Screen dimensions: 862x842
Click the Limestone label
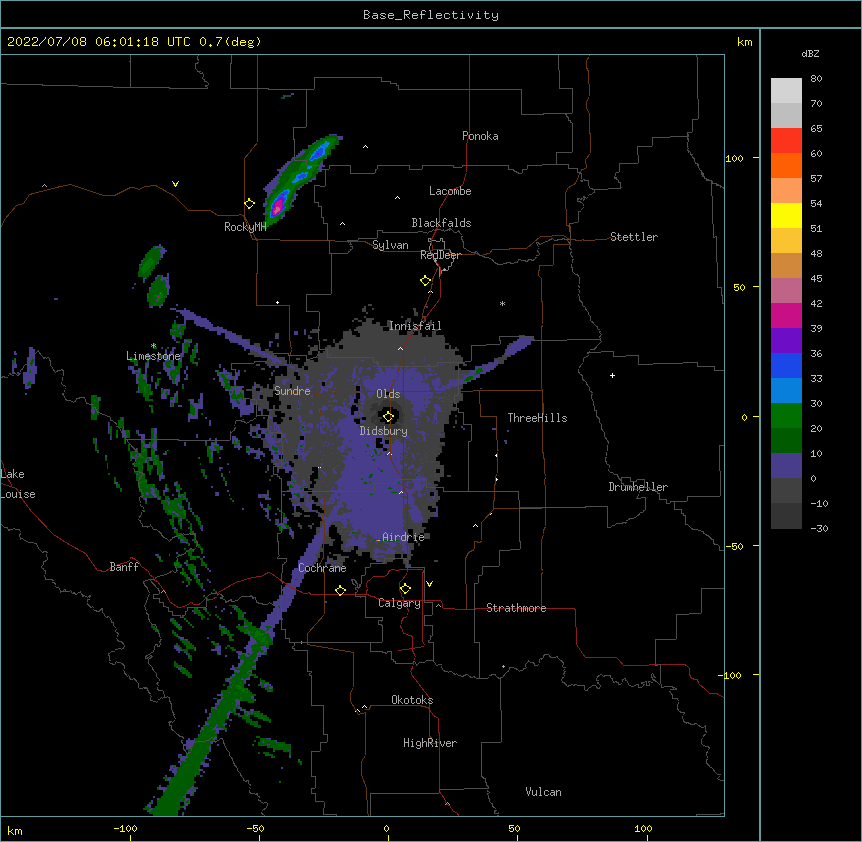pyautogui.click(x=153, y=356)
